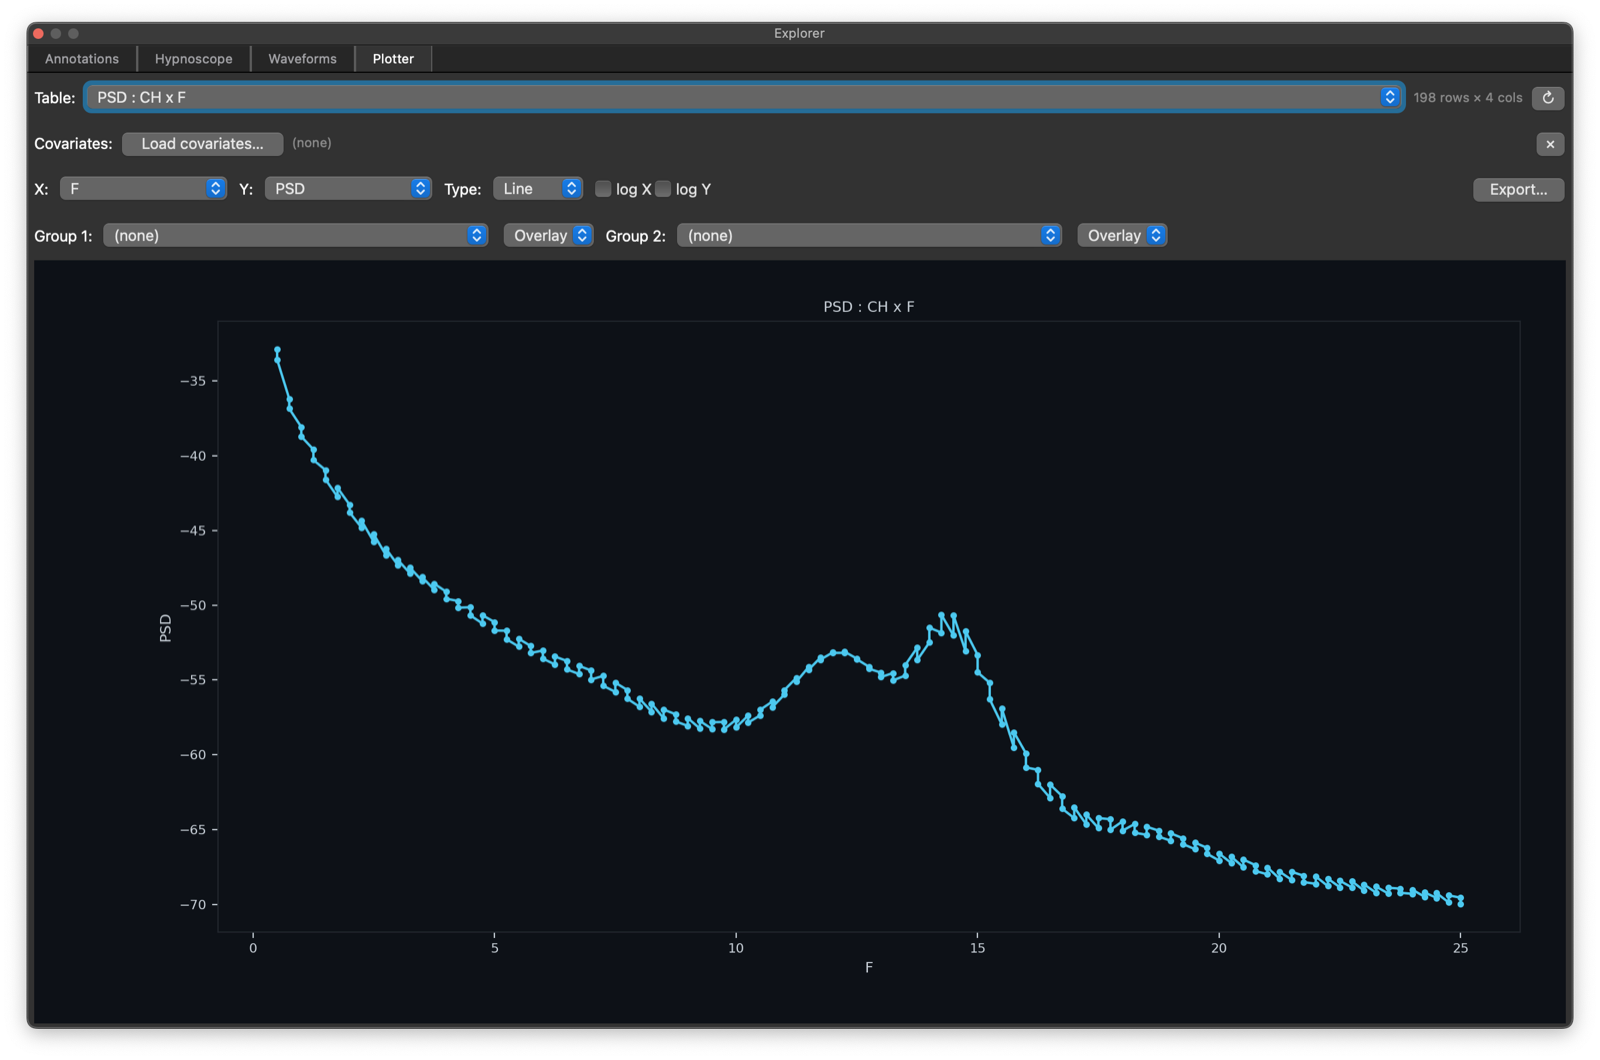Click the red close window button
The image size is (1600, 1060).
pos(39,33)
